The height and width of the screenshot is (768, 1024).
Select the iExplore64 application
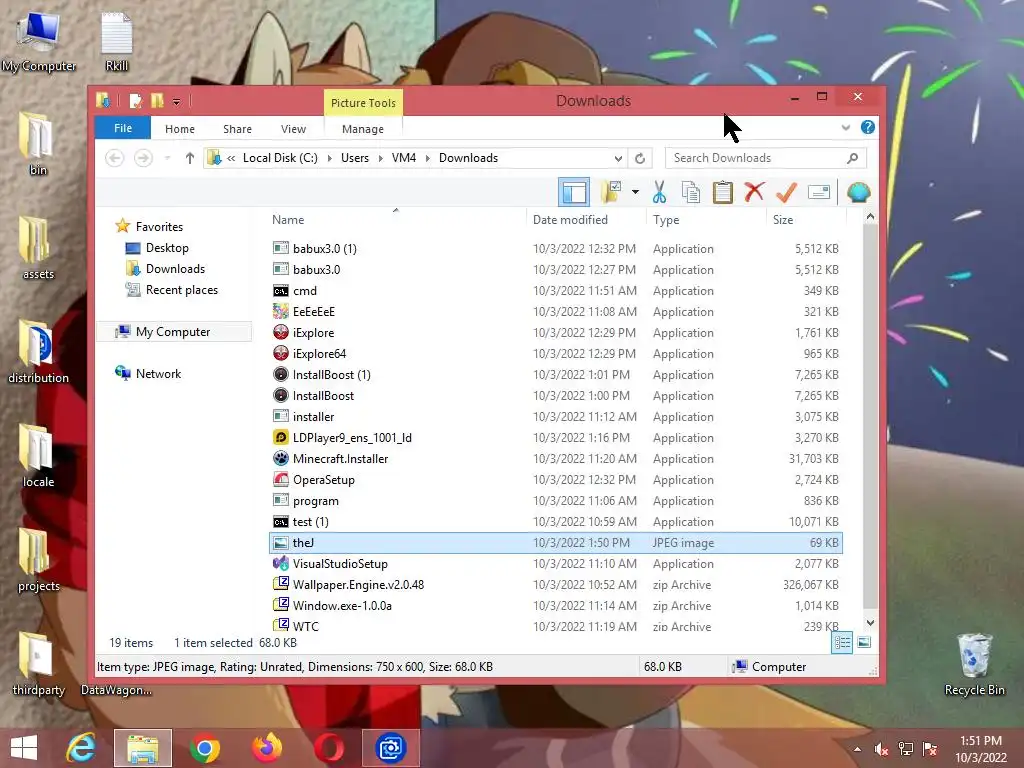319,354
